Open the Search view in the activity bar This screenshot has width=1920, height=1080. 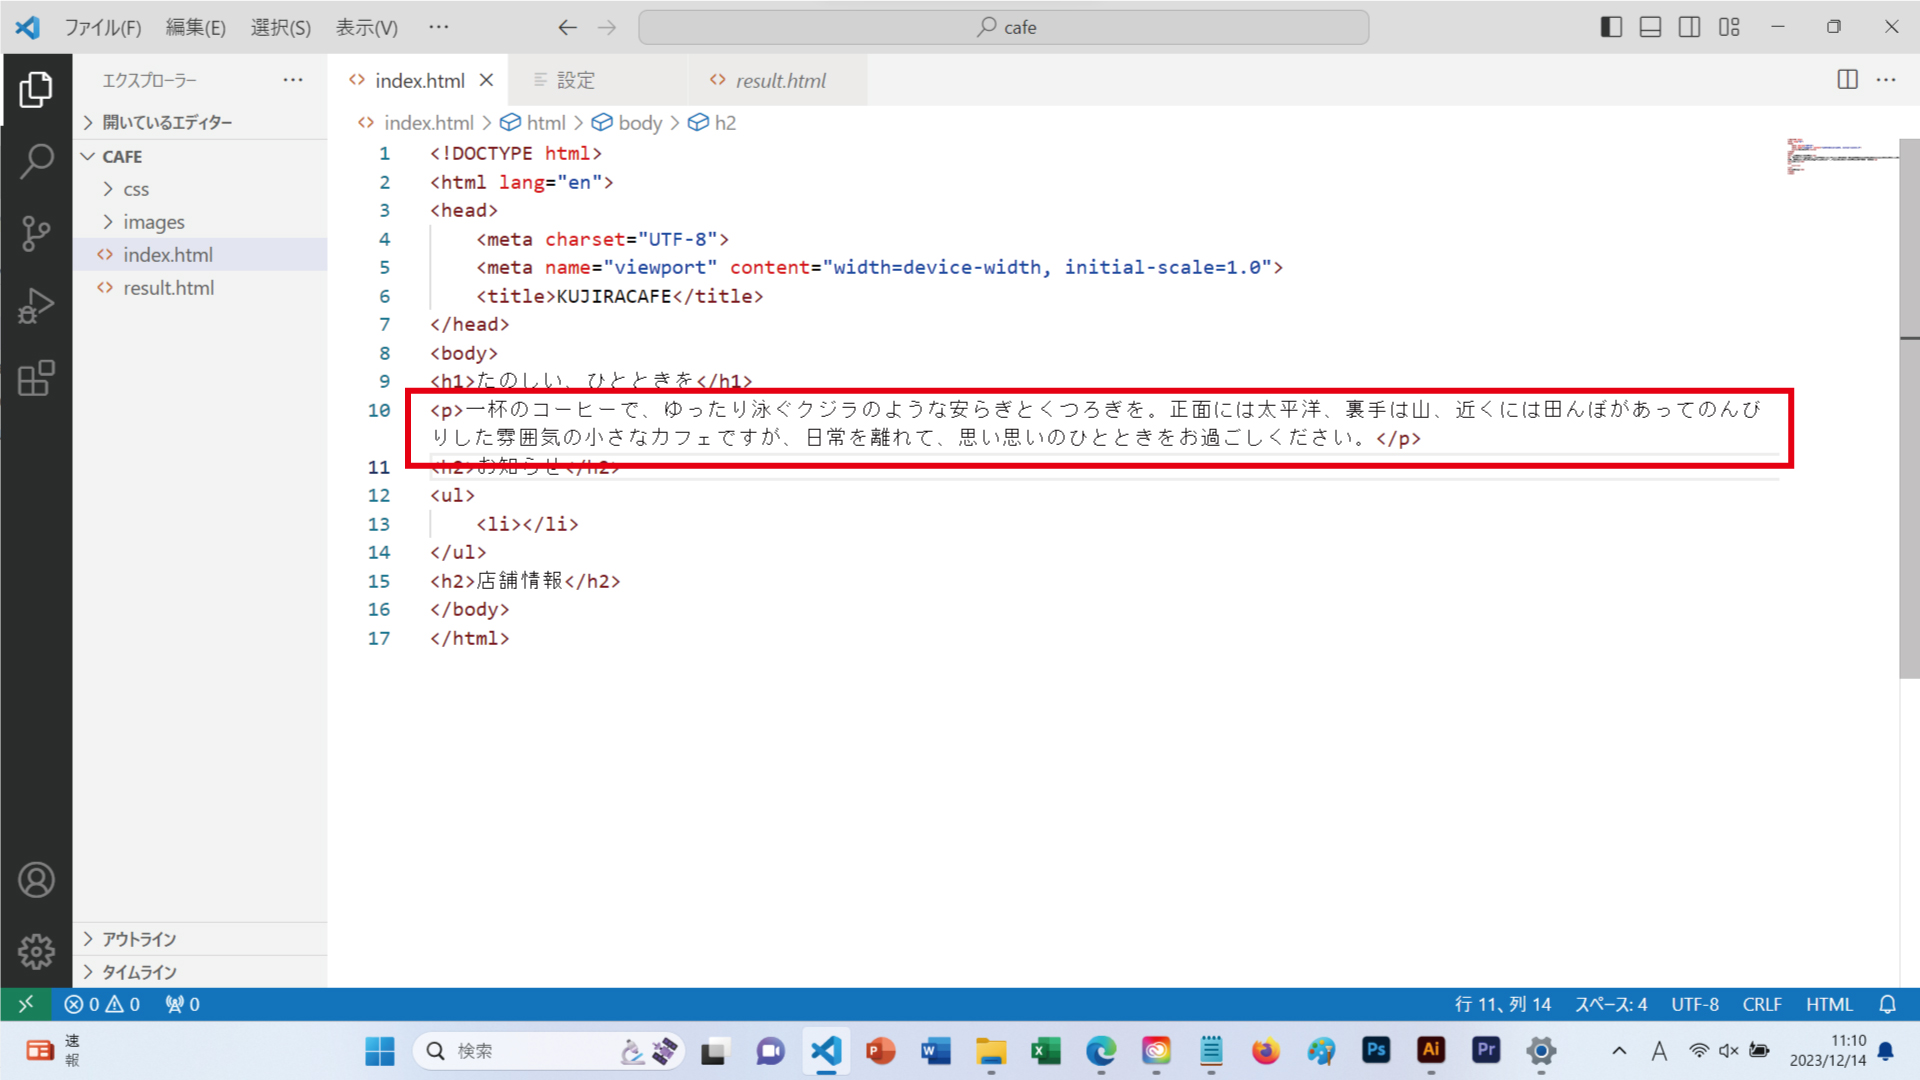click(37, 160)
